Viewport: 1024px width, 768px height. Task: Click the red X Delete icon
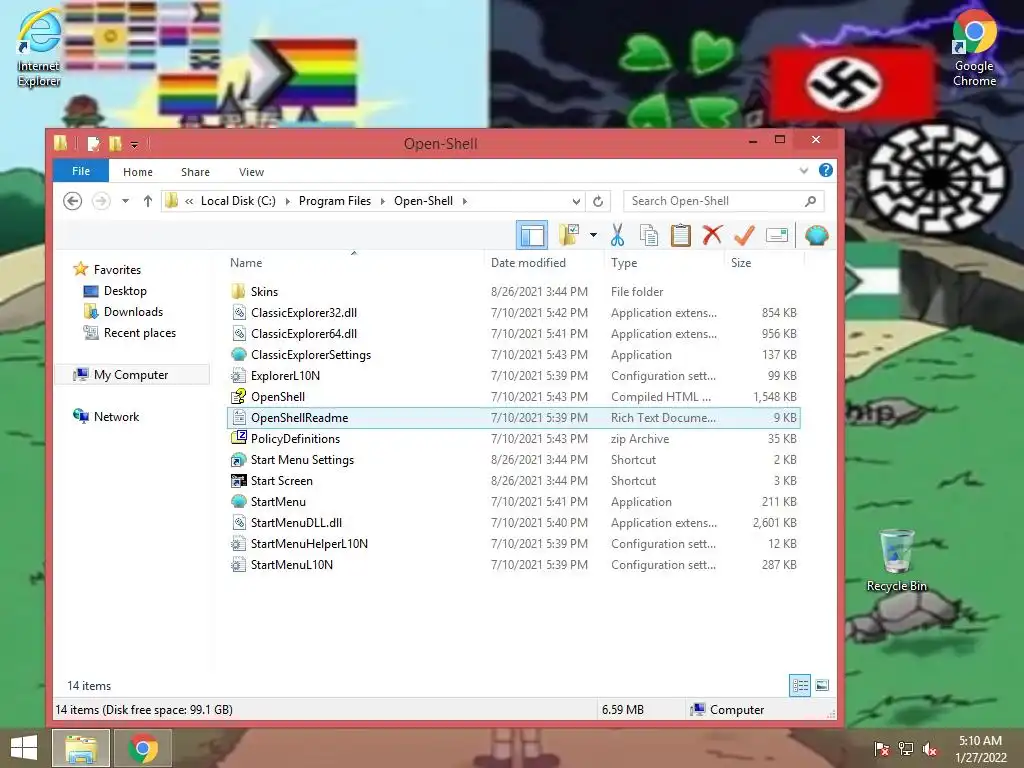(712, 235)
